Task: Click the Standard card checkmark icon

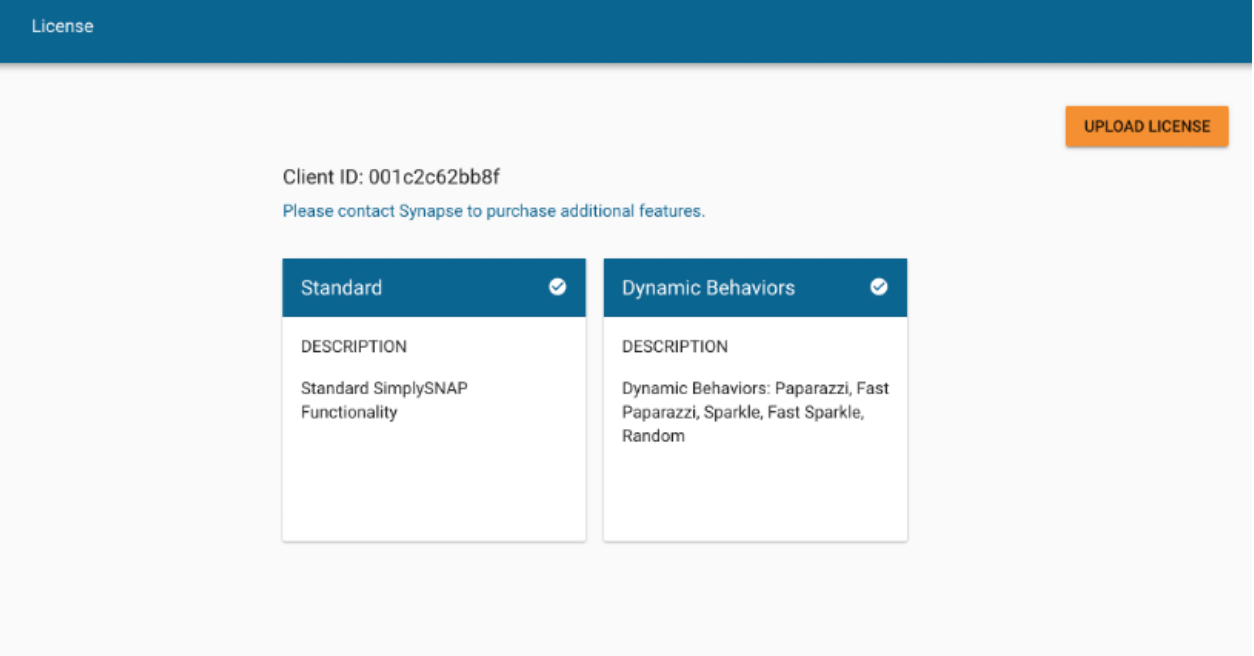Action: (557, 287)
